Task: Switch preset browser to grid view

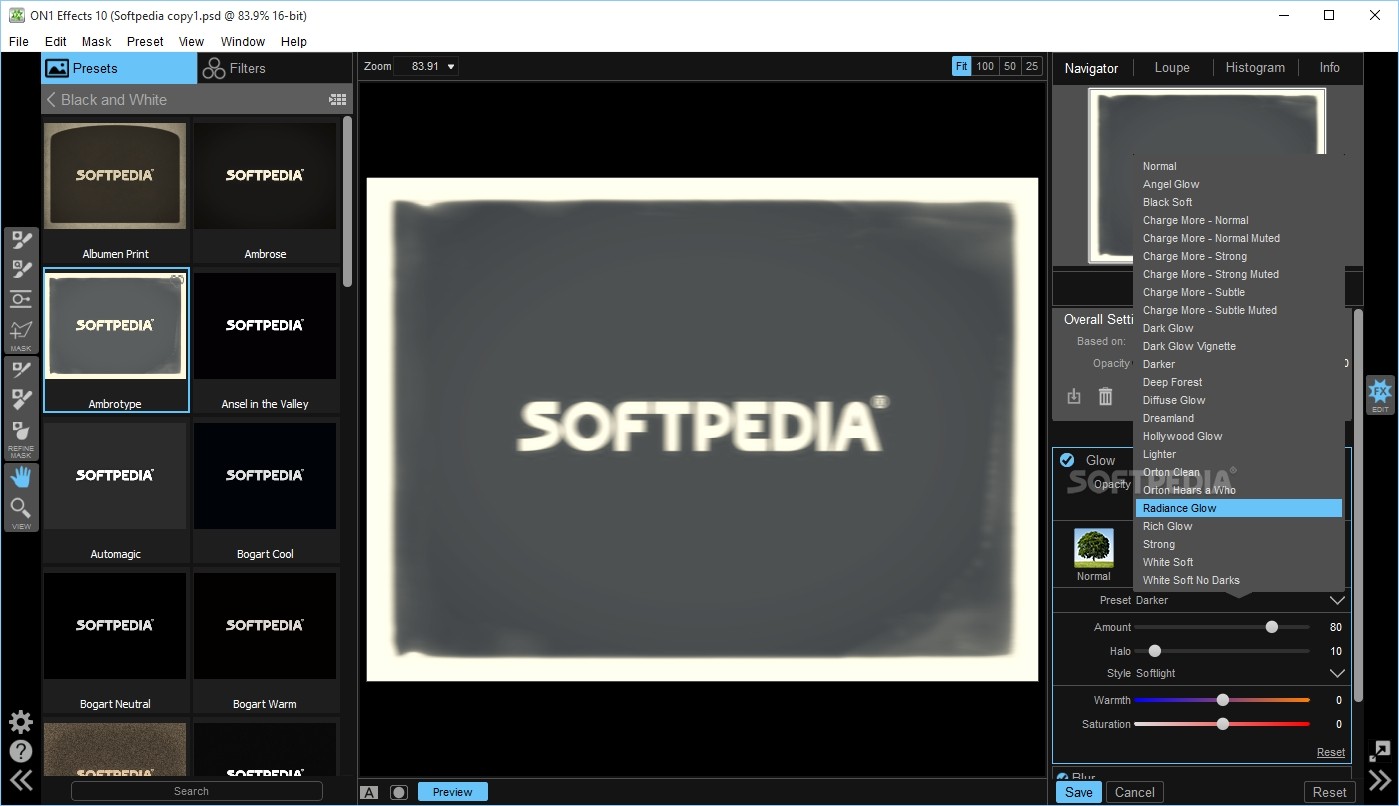Action: coord(337,100)
